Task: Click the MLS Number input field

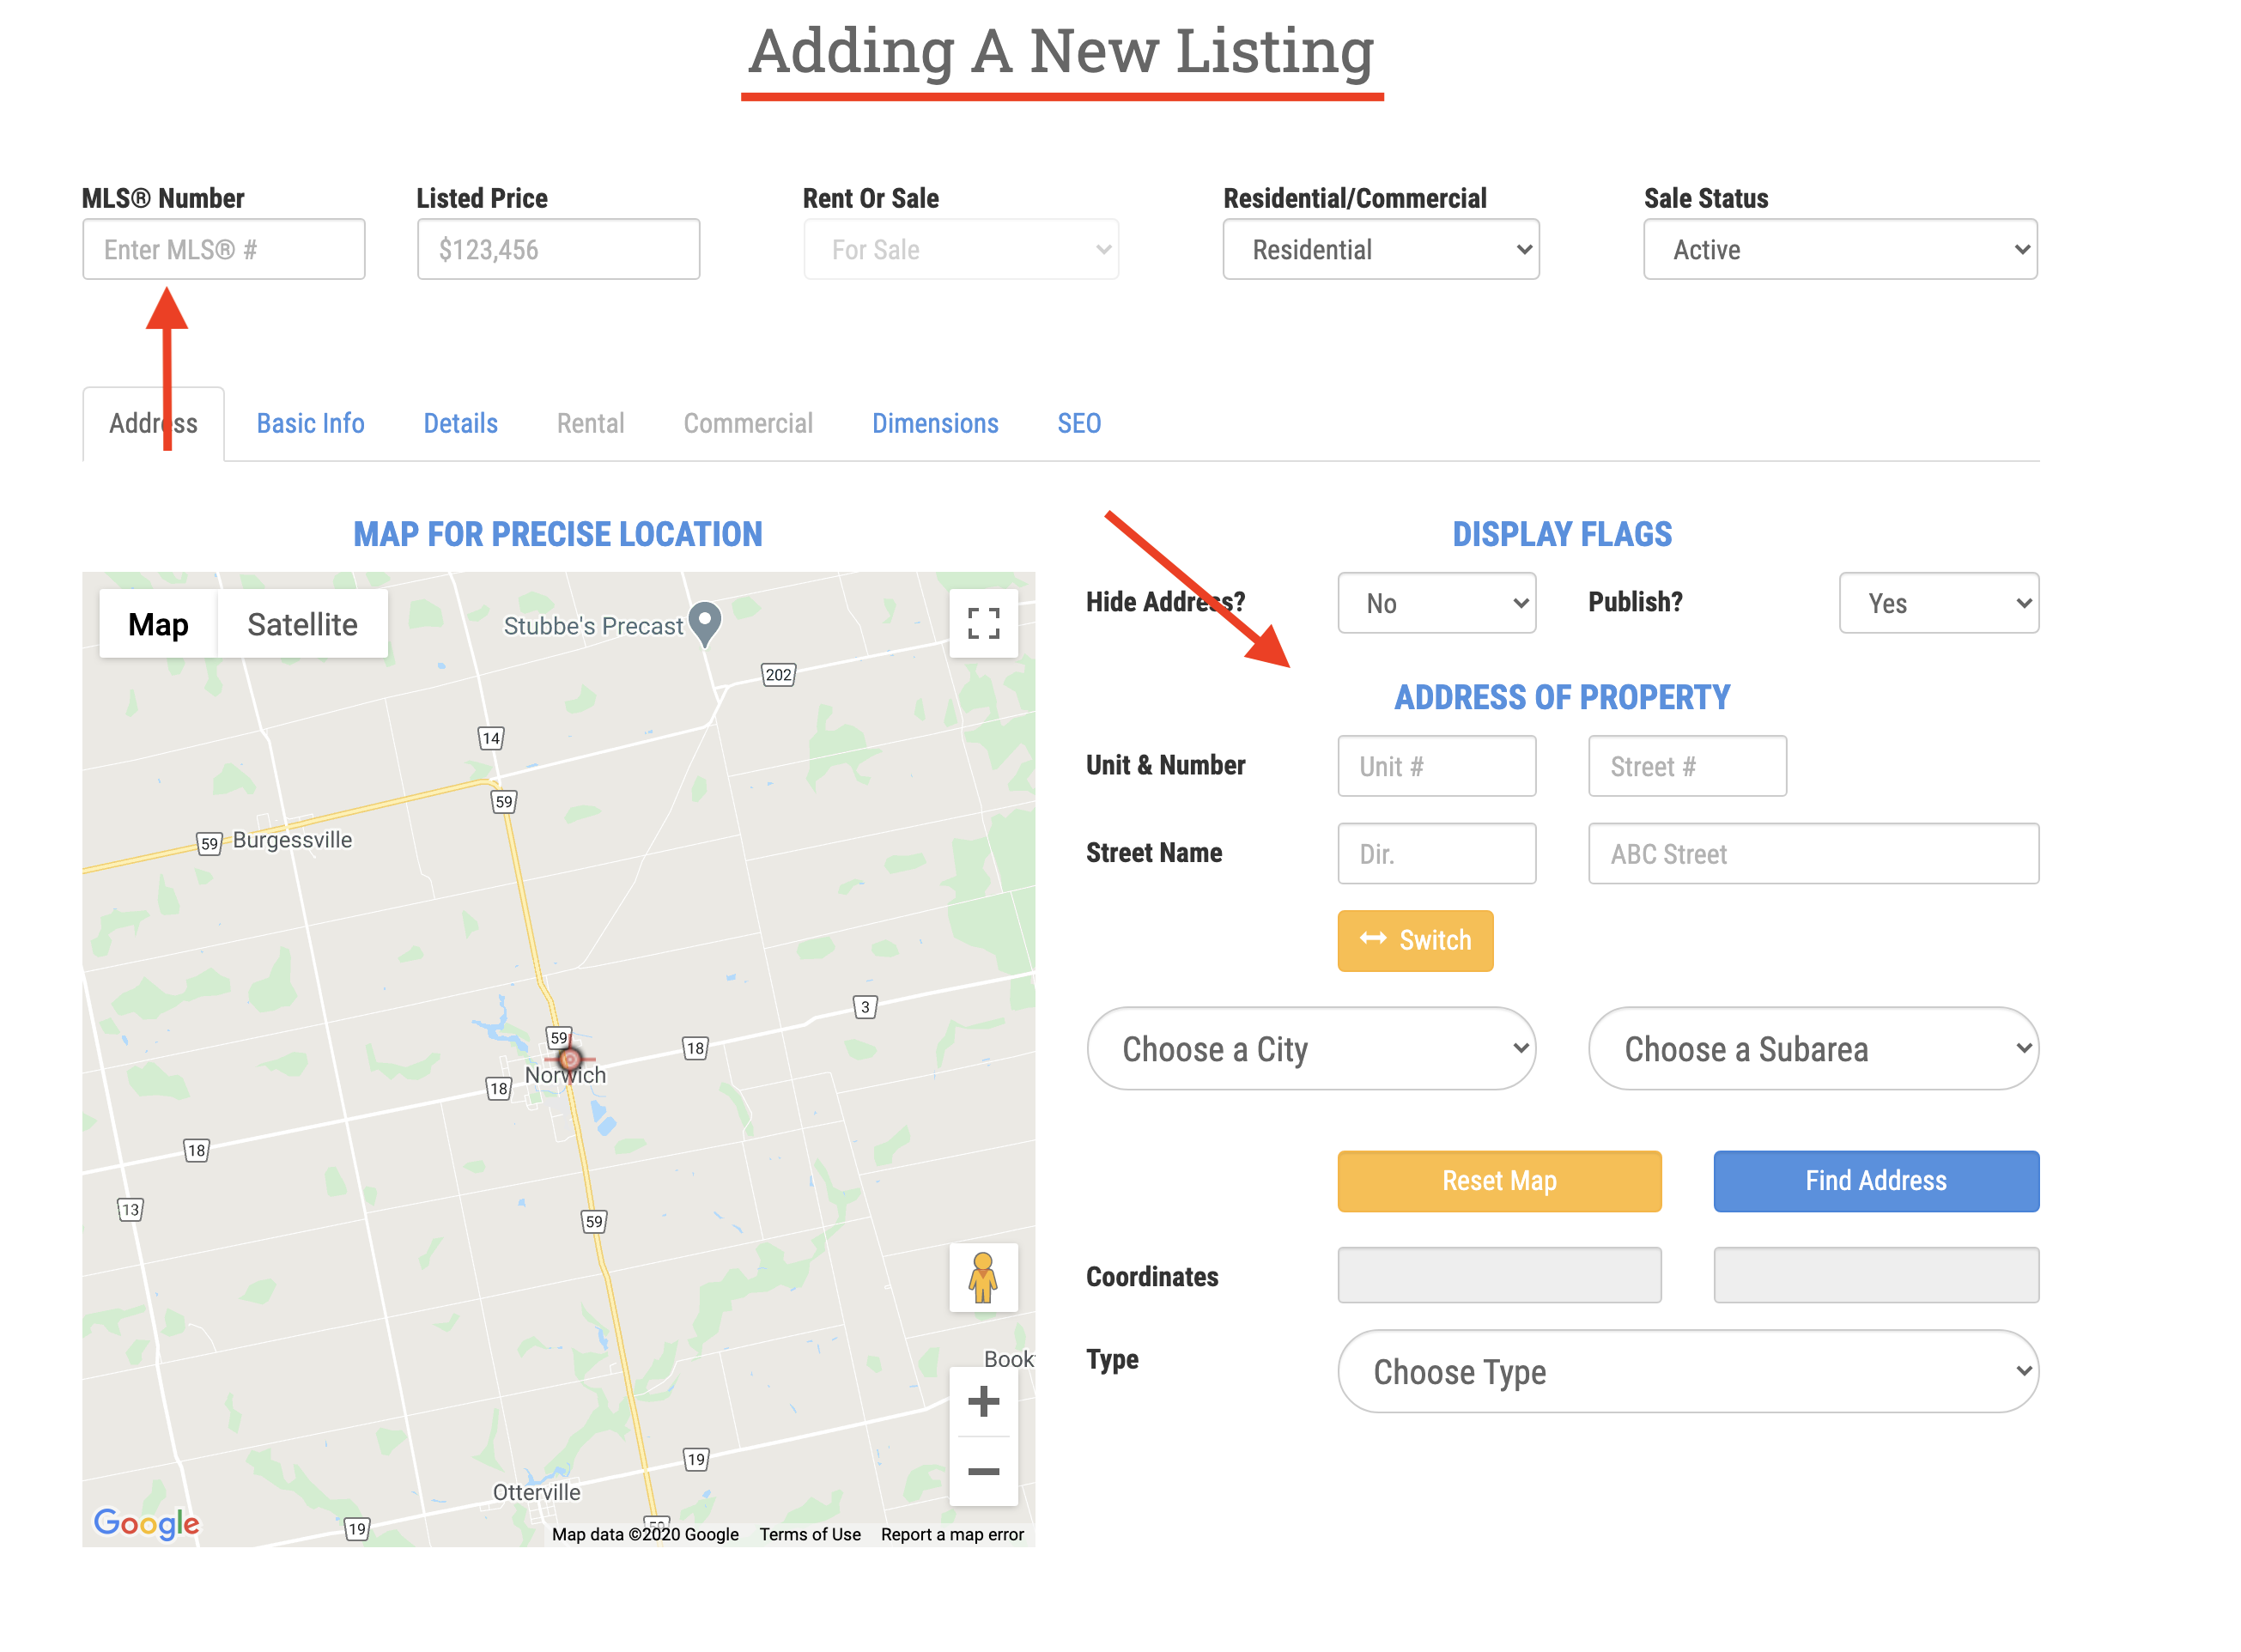Action: tap(224, 250)
